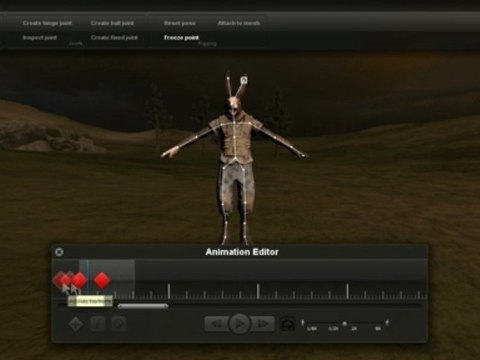Click the joint handle on the rabbit's right ear tip
Screen dimensions: 480x360
pyautogui.click(x=244, y=80)
